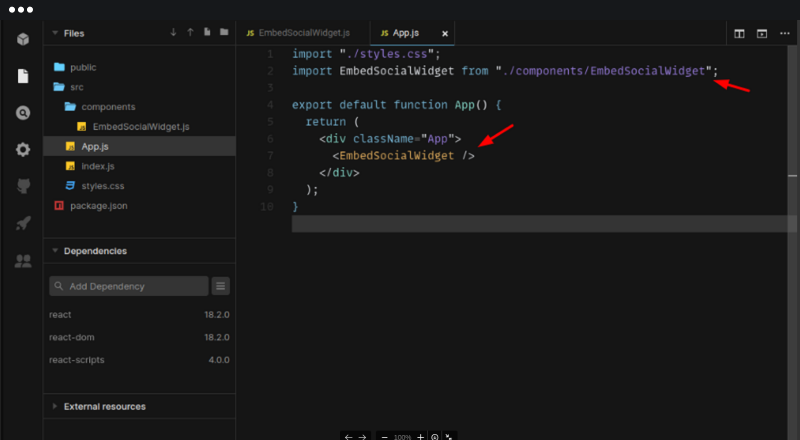Click the split editor layout icon

pyautogui.click(x=739, y=34)
